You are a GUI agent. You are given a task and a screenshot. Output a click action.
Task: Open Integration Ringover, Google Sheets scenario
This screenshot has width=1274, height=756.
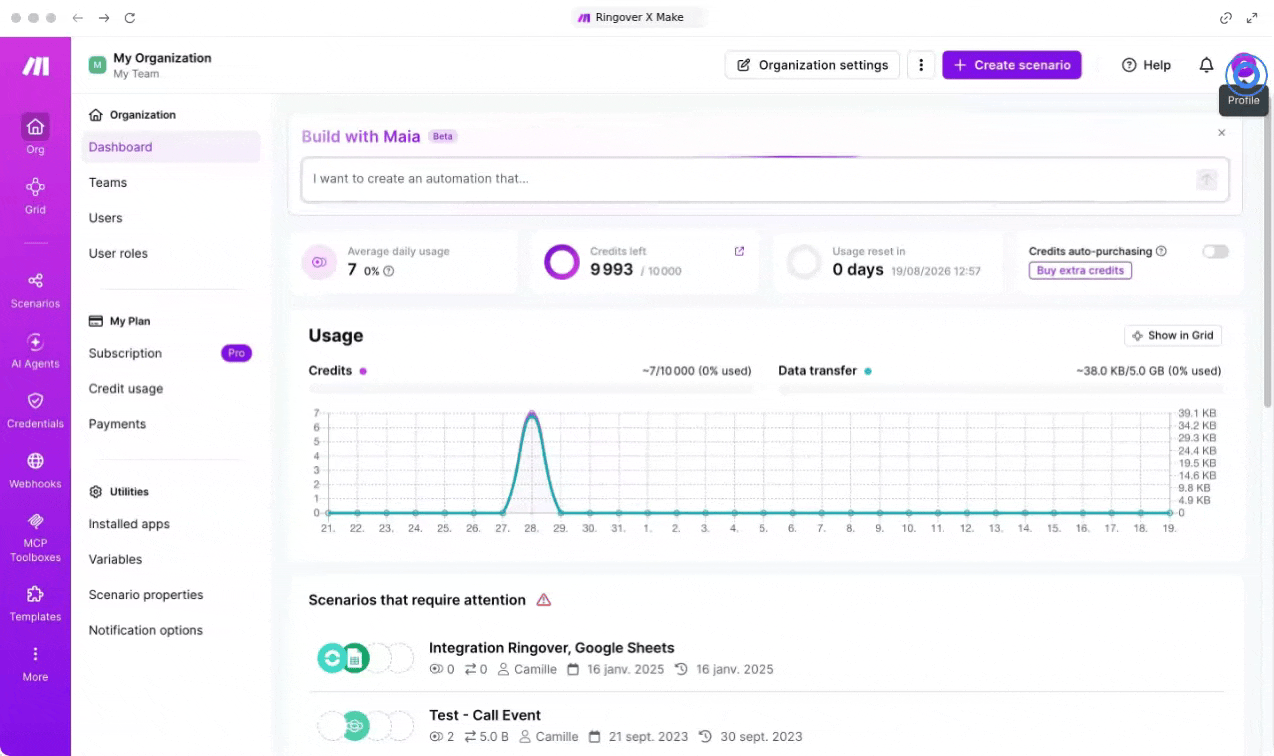point(552,648)
